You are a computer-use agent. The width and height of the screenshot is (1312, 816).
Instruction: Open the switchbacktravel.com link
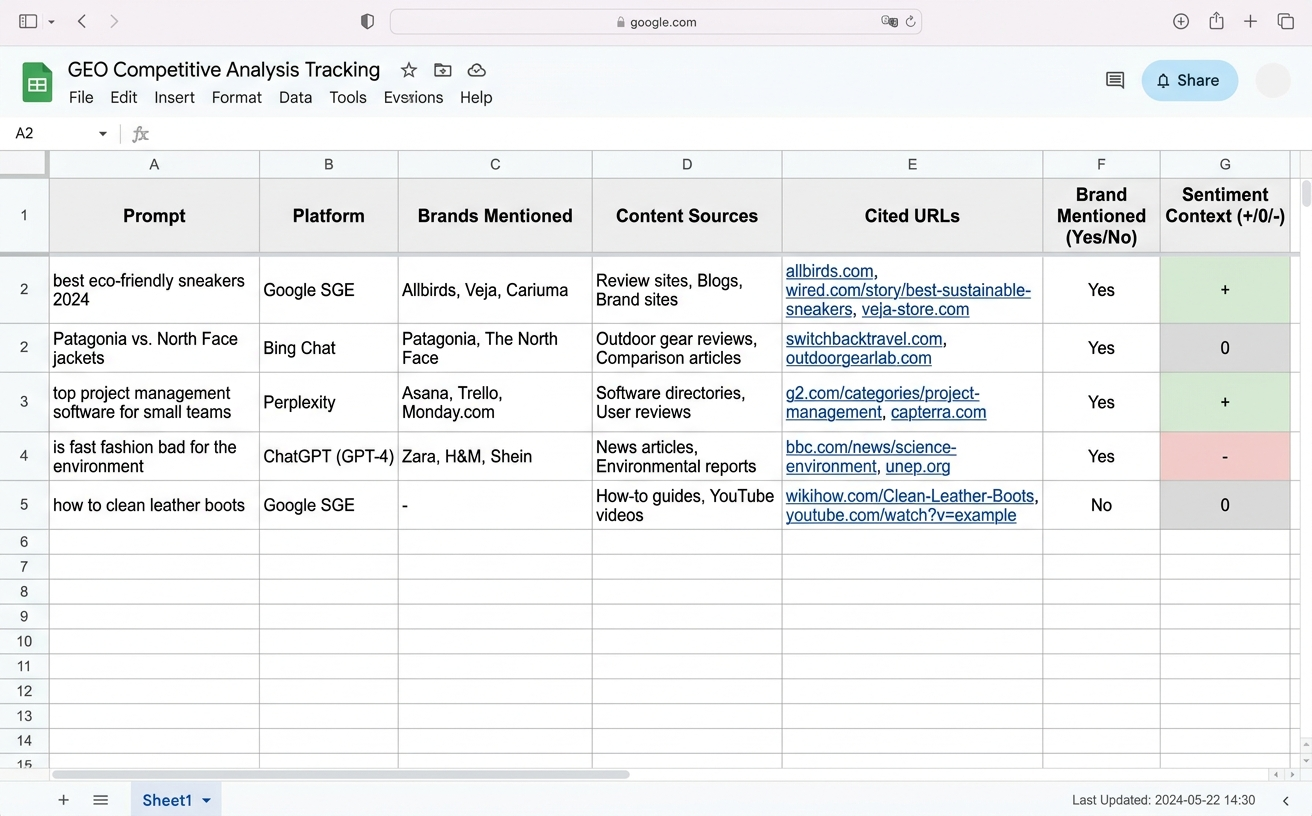[864, 339]
